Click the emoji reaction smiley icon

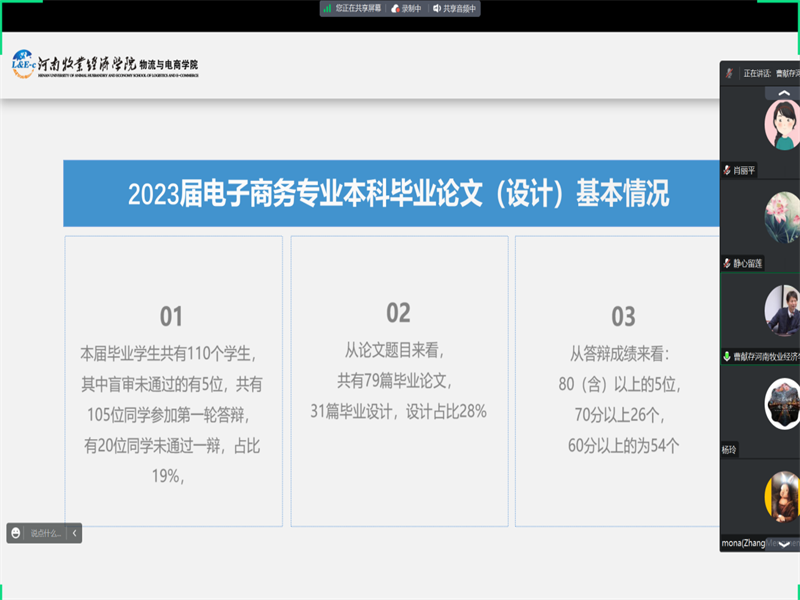click(x=16, y=534)
